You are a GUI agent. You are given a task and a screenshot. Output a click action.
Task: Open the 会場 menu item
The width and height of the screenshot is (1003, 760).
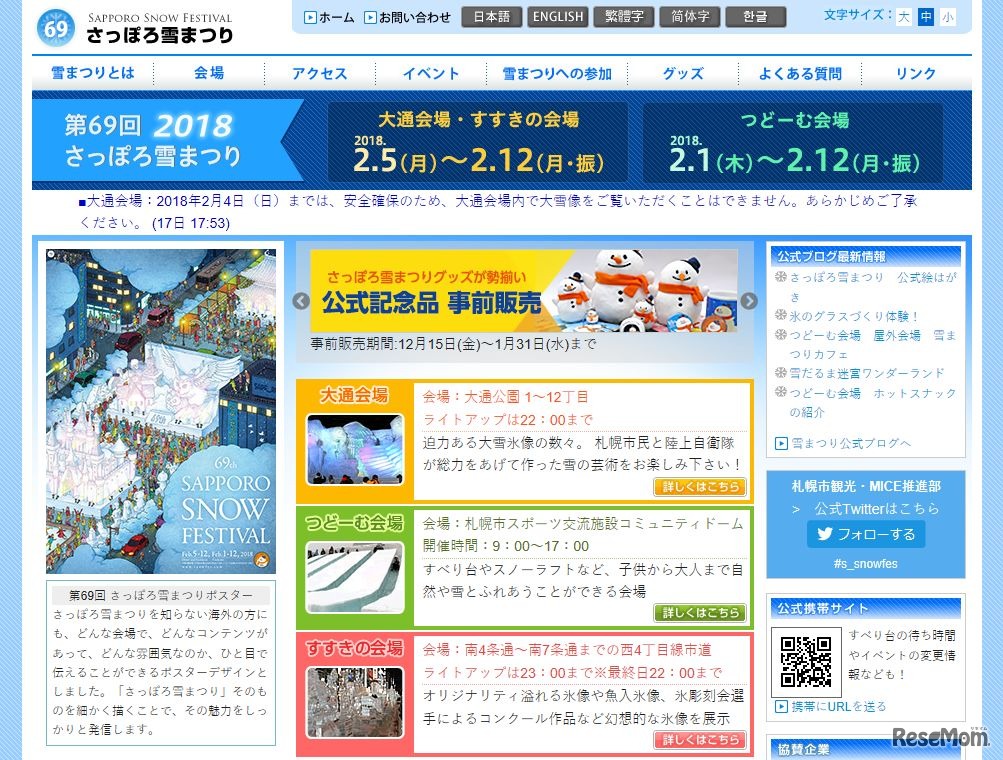click(x=209, y=73)
